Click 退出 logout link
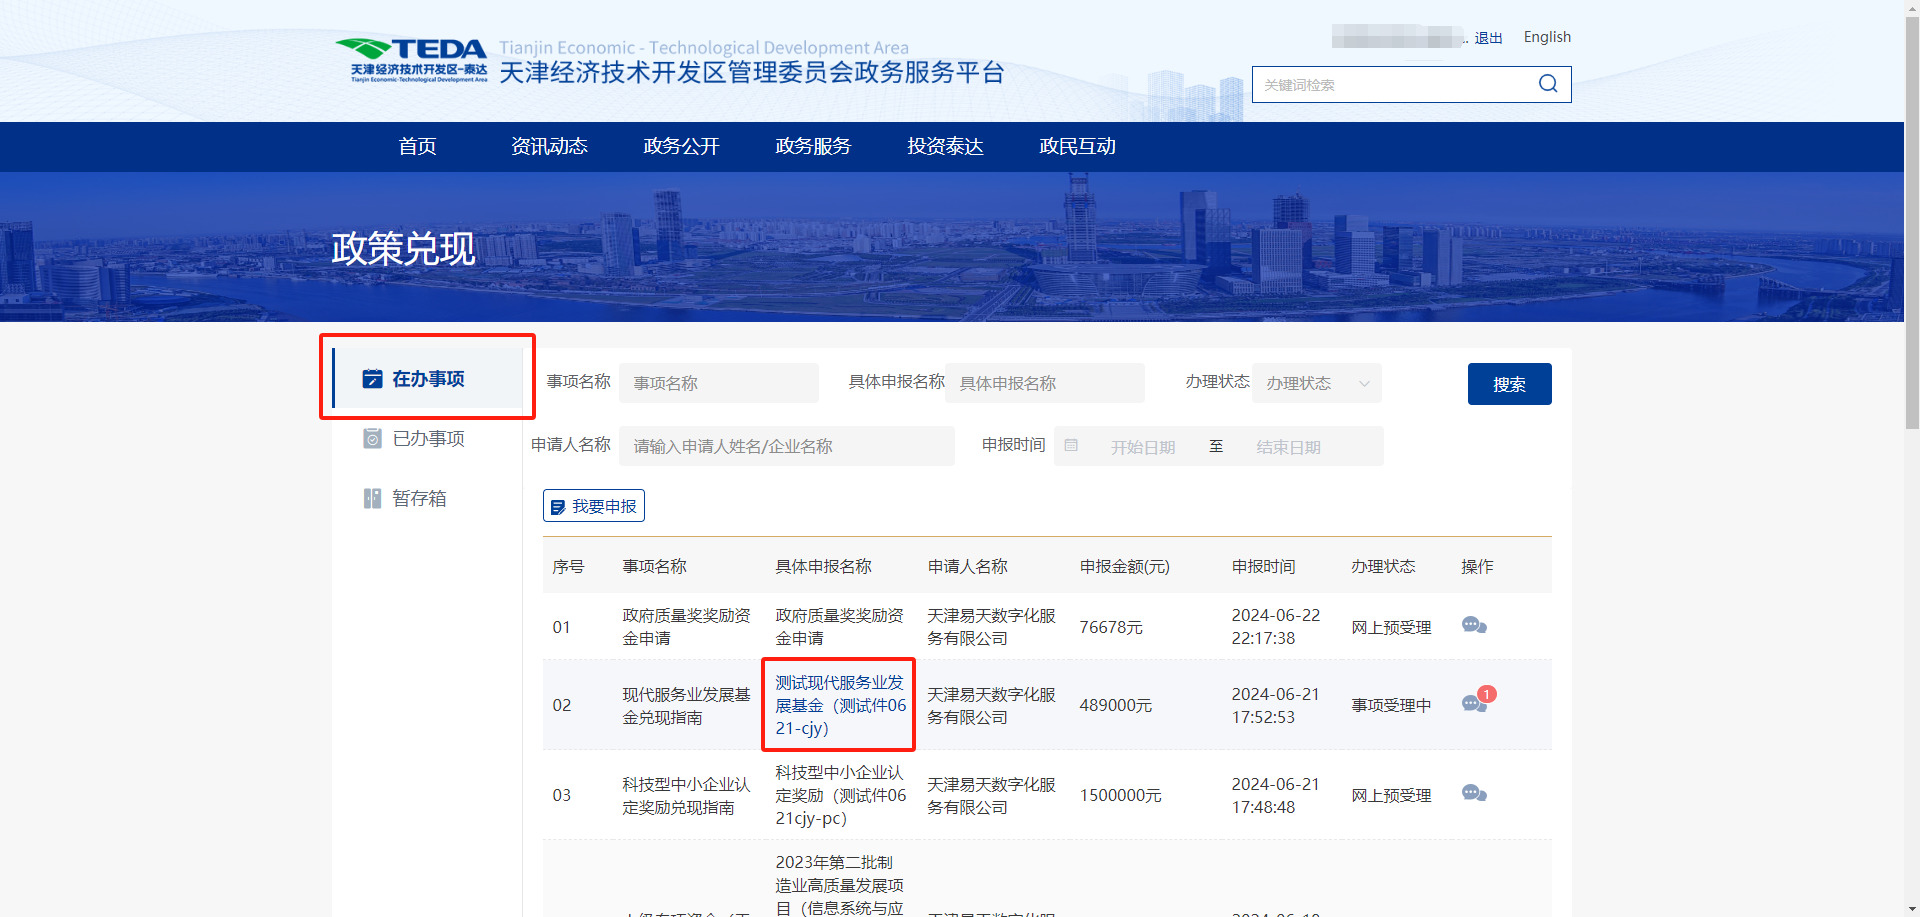Viewport: 1920px width, 917px height. 1488,38
